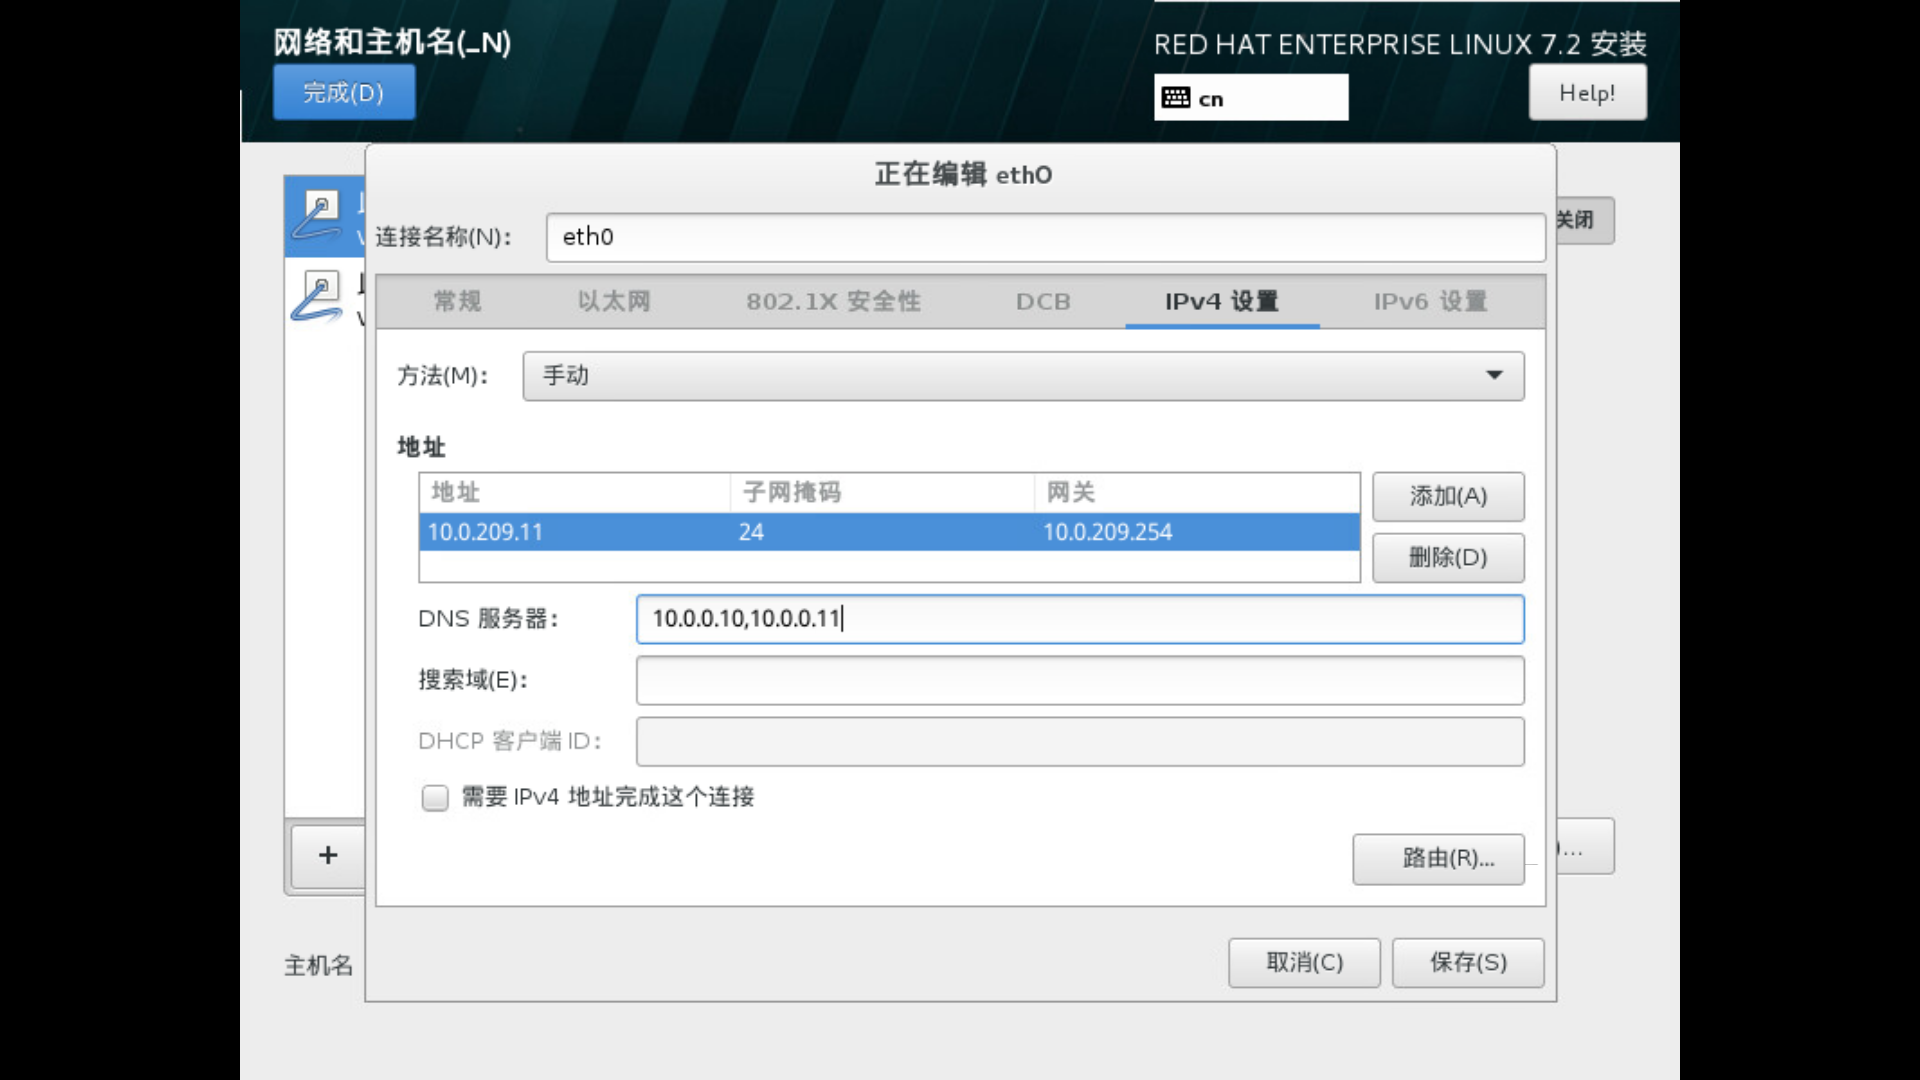Click the 添加(A) add address button
Image resolution: width=1920 pixels, height=1080 pixels.
pos(1447,496)
